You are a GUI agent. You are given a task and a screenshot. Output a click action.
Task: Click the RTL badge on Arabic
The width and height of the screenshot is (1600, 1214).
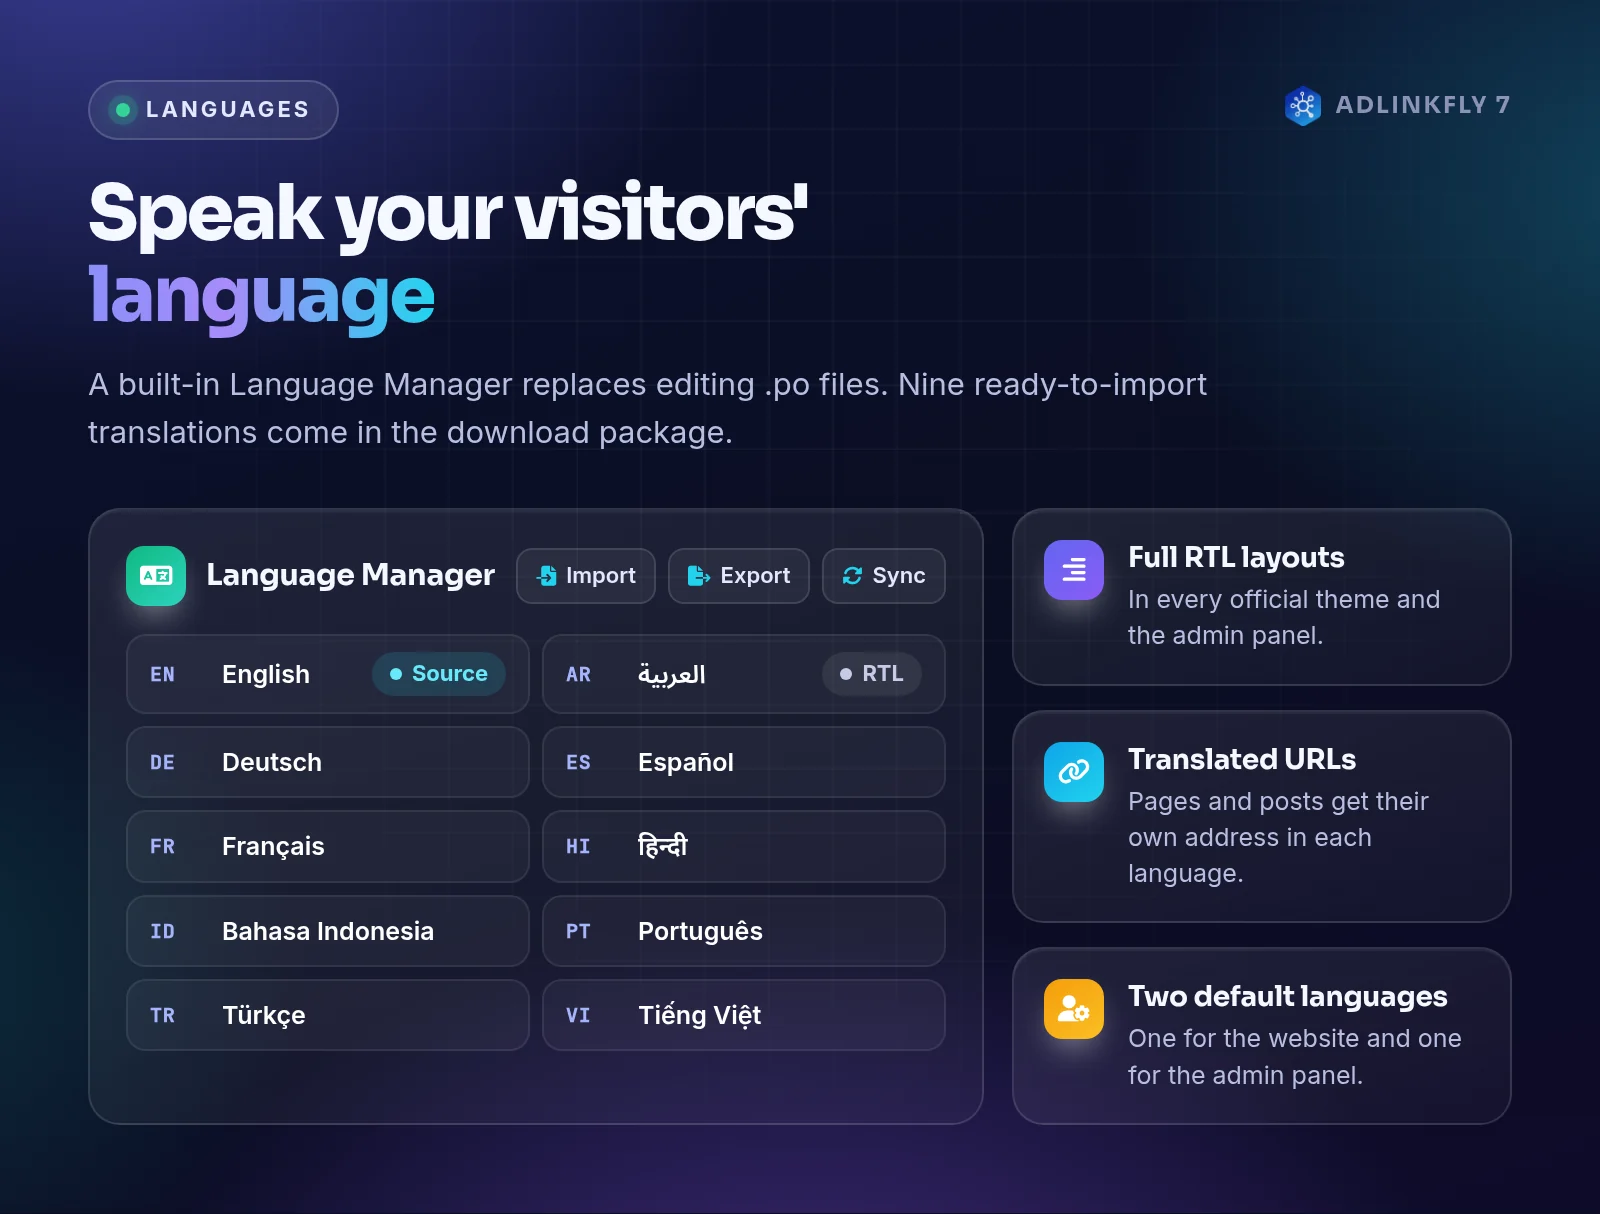[x=872, y=674]
